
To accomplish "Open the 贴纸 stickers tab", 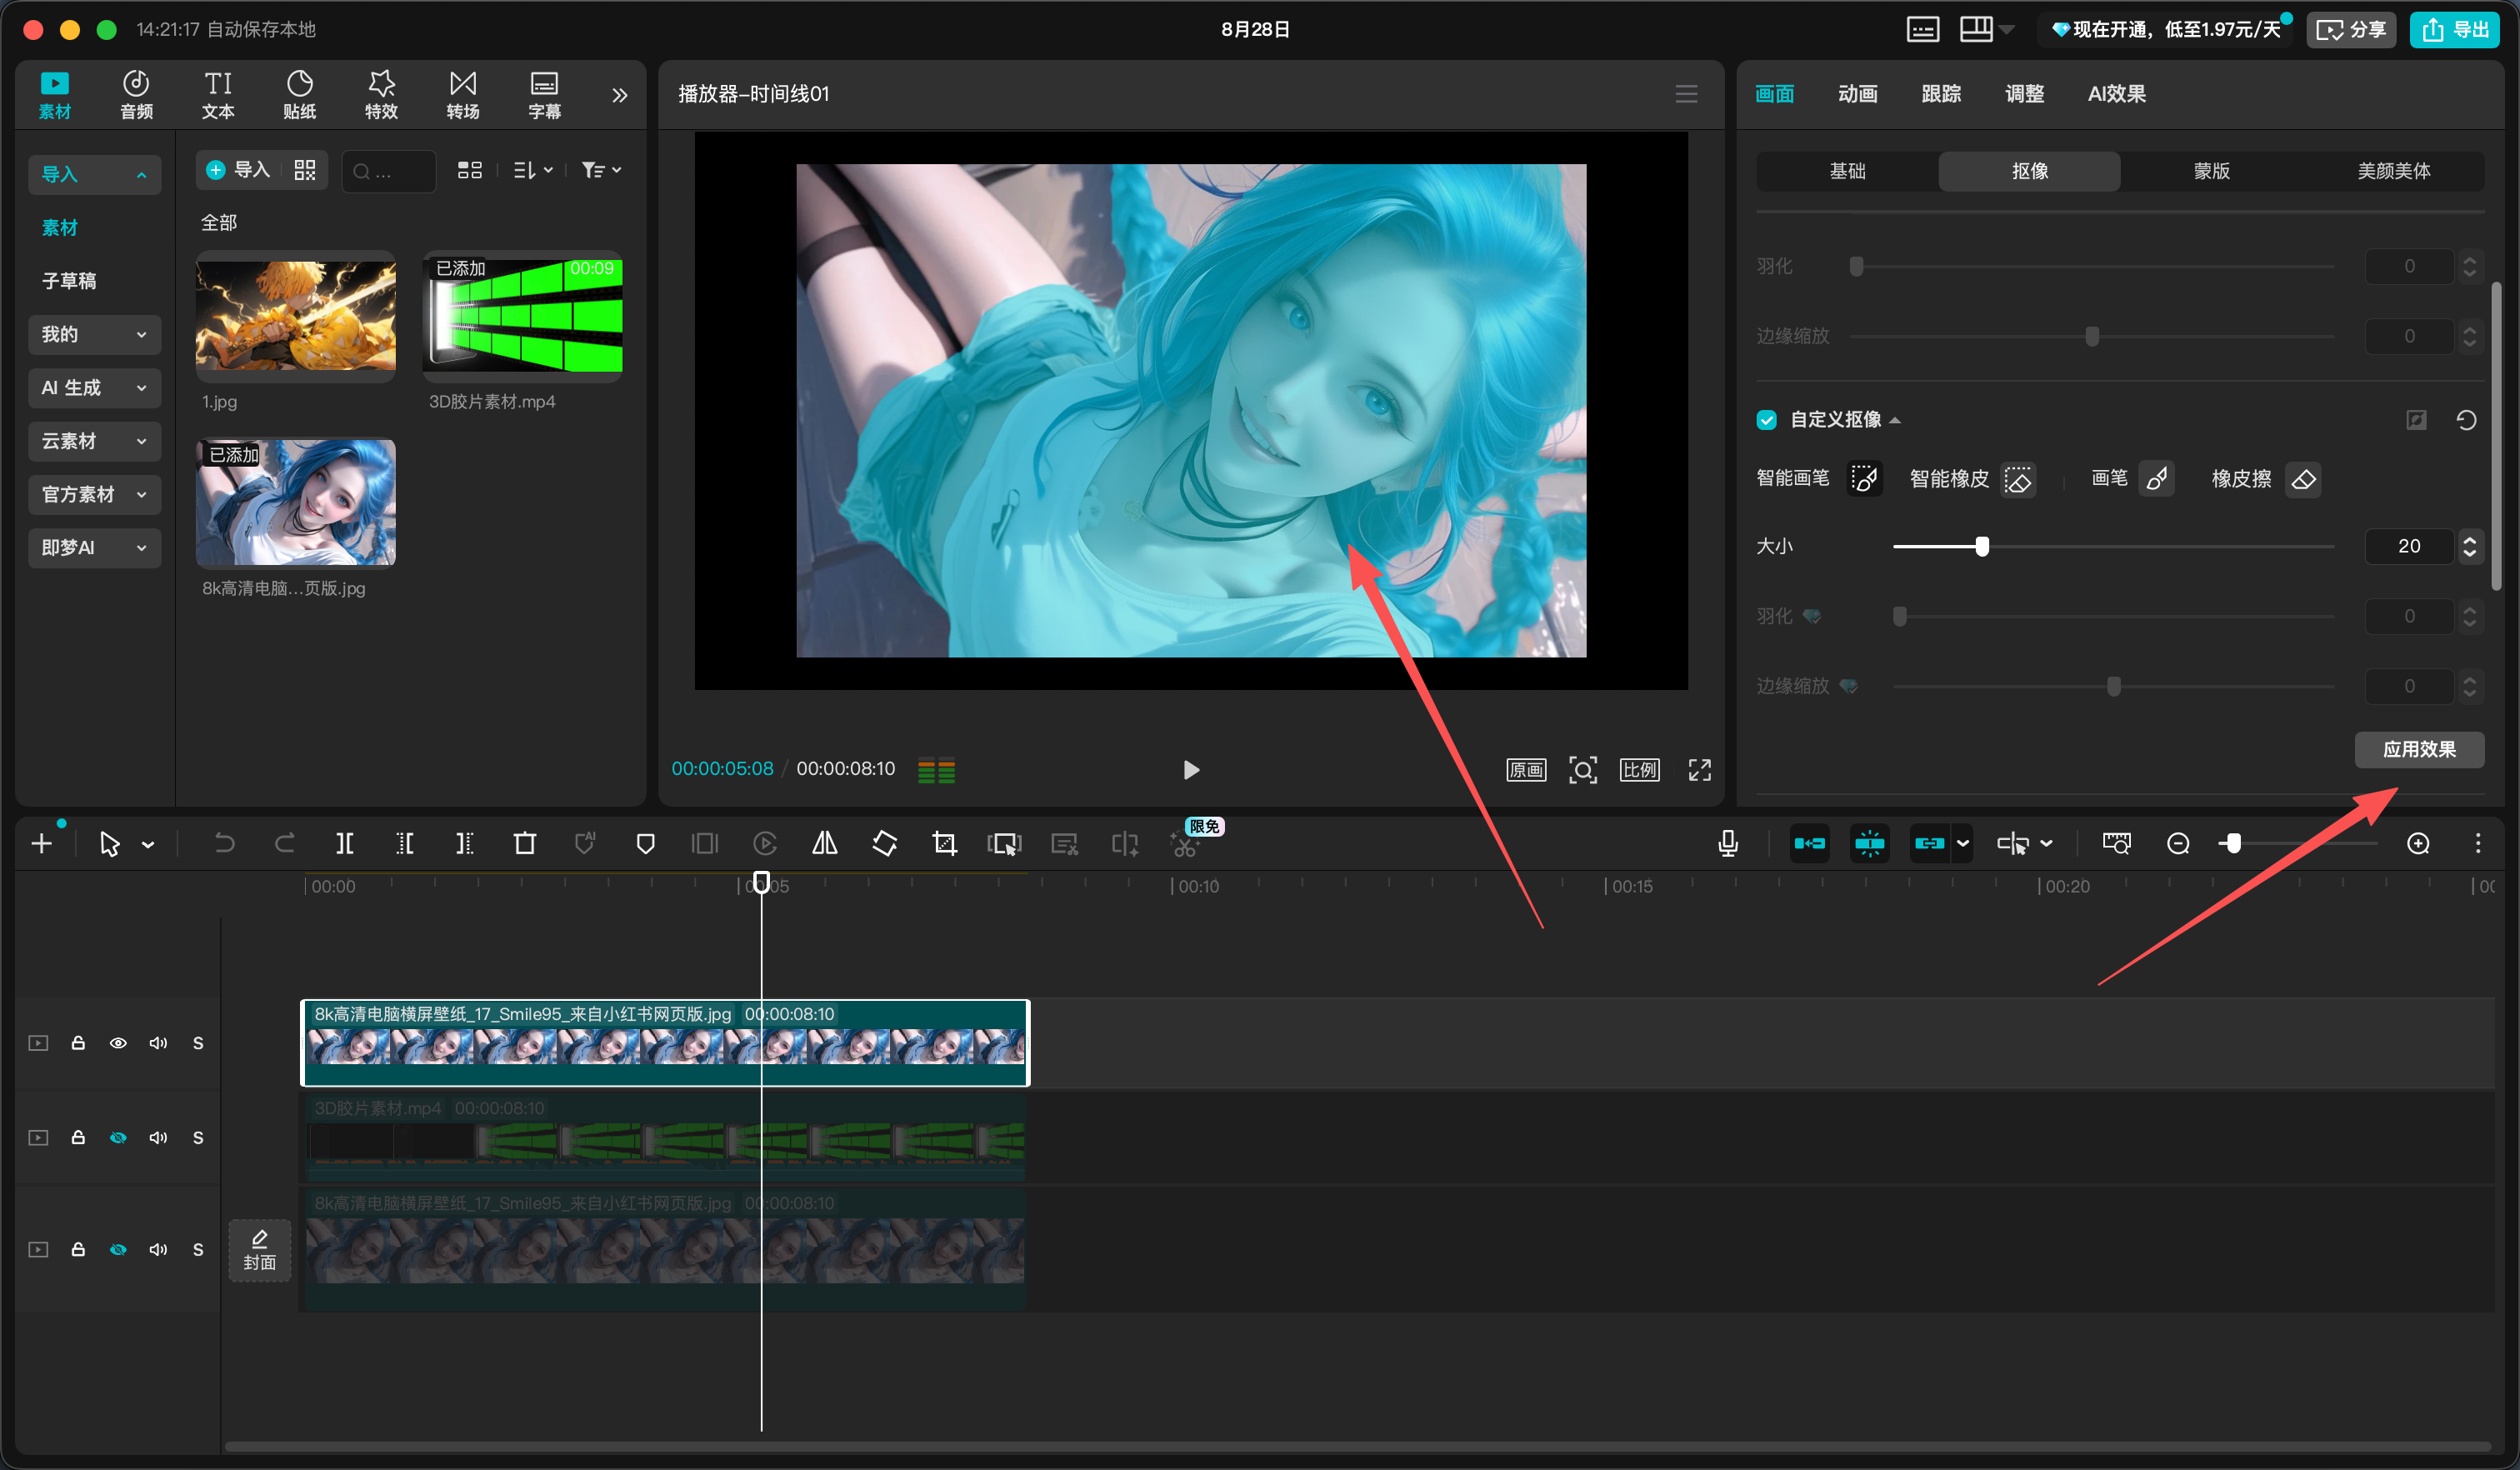I will (x=299, y=95).
